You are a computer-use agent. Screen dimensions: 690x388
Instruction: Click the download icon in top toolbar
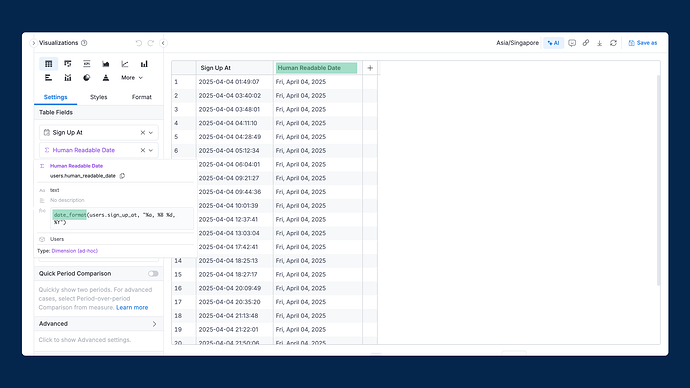[x=599, y=43]
